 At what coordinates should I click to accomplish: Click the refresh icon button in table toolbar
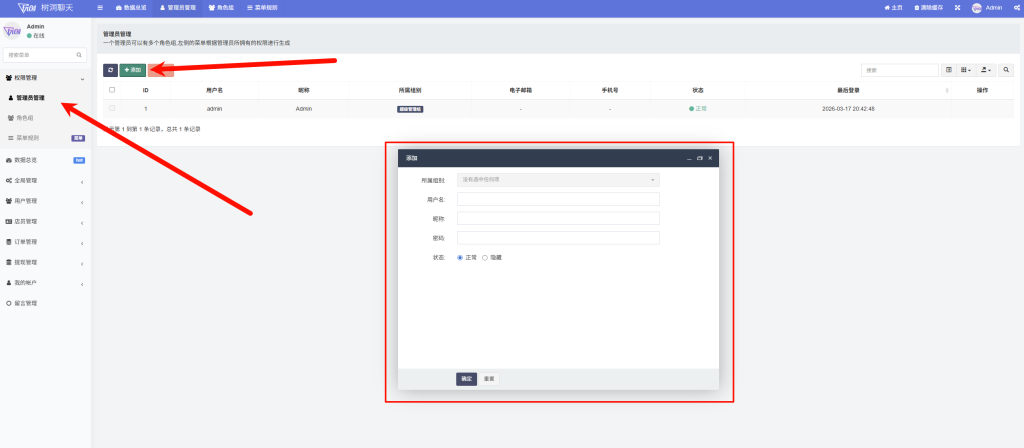tap(110, 70)
